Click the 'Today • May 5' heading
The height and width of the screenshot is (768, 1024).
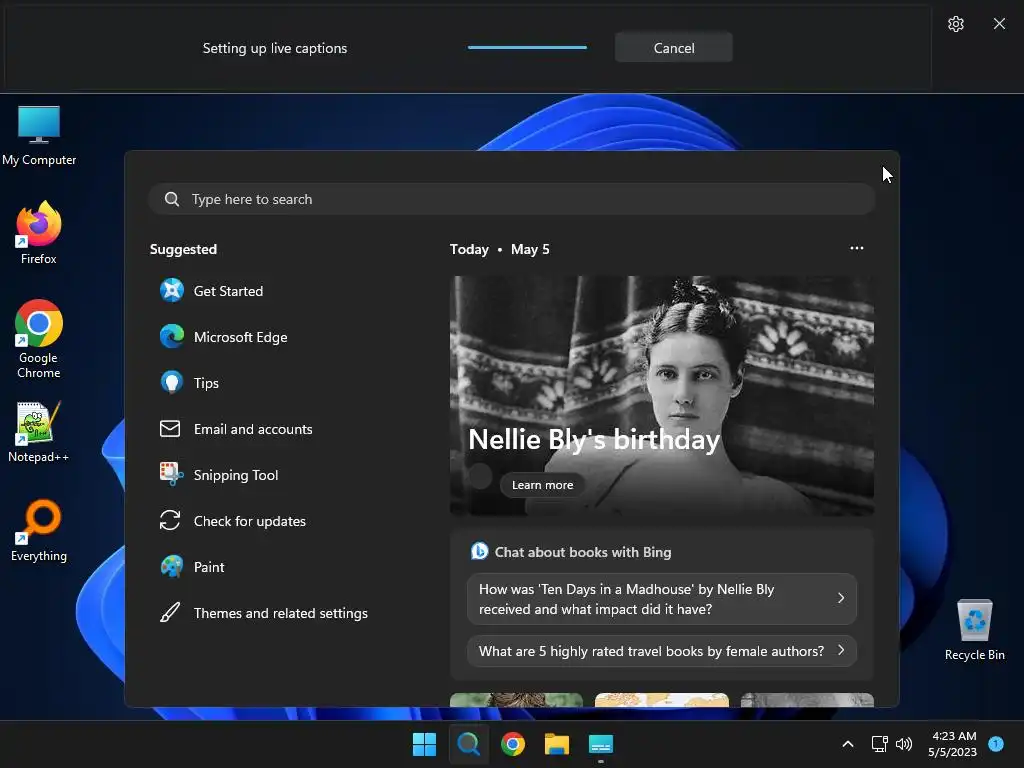tap(500, 249)
